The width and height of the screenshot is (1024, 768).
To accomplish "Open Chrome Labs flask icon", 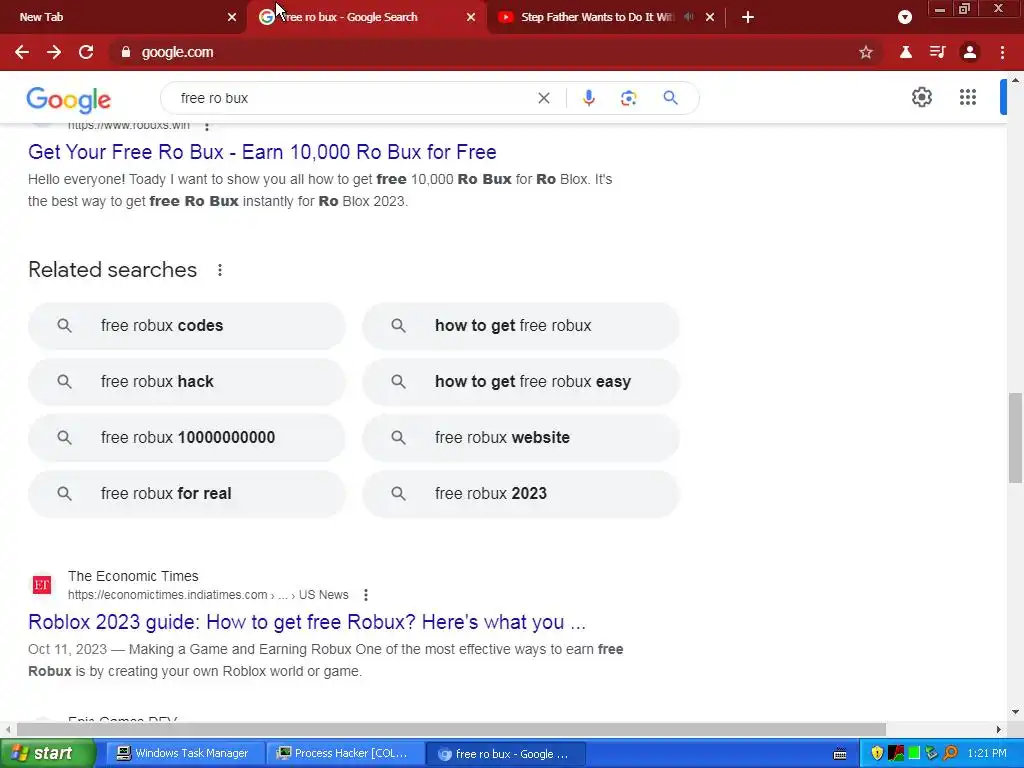I will [x=906, y=52].
